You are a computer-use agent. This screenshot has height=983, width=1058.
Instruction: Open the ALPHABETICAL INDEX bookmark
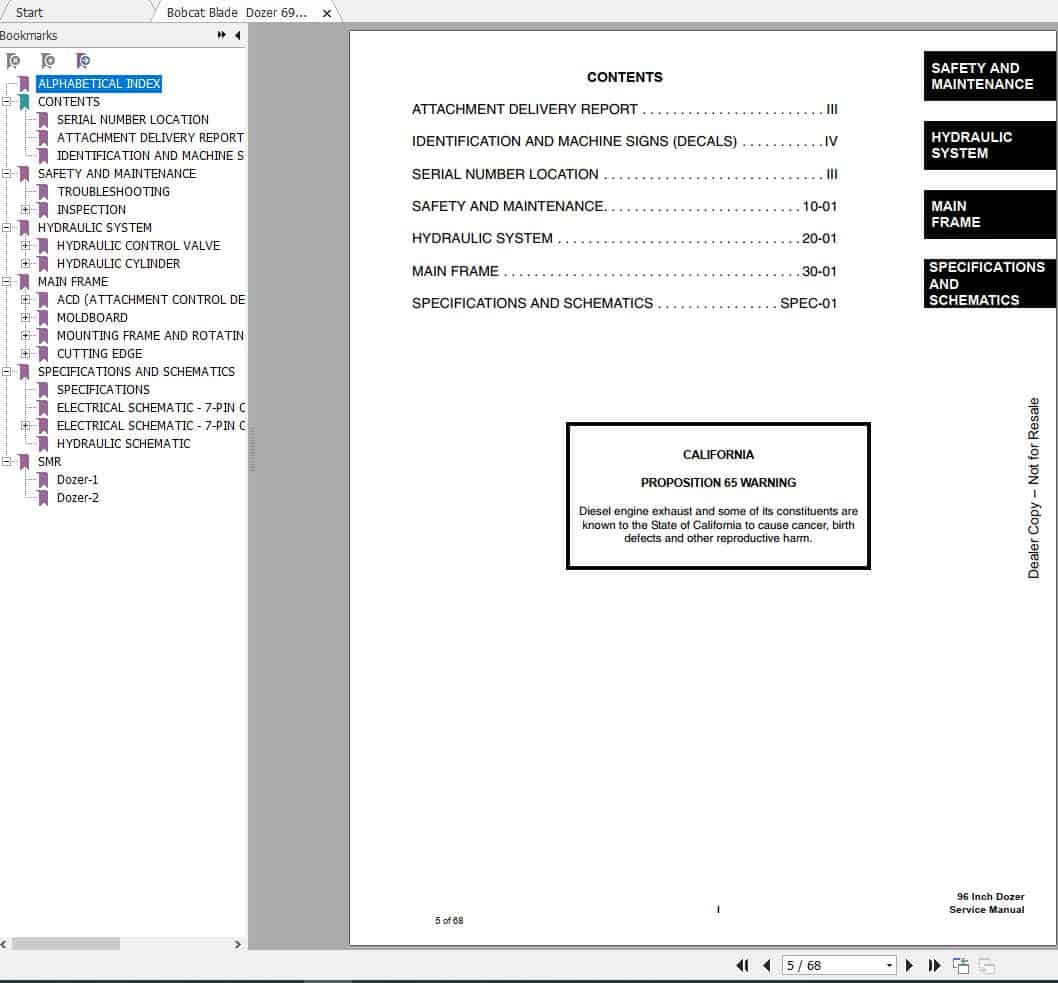99,84
